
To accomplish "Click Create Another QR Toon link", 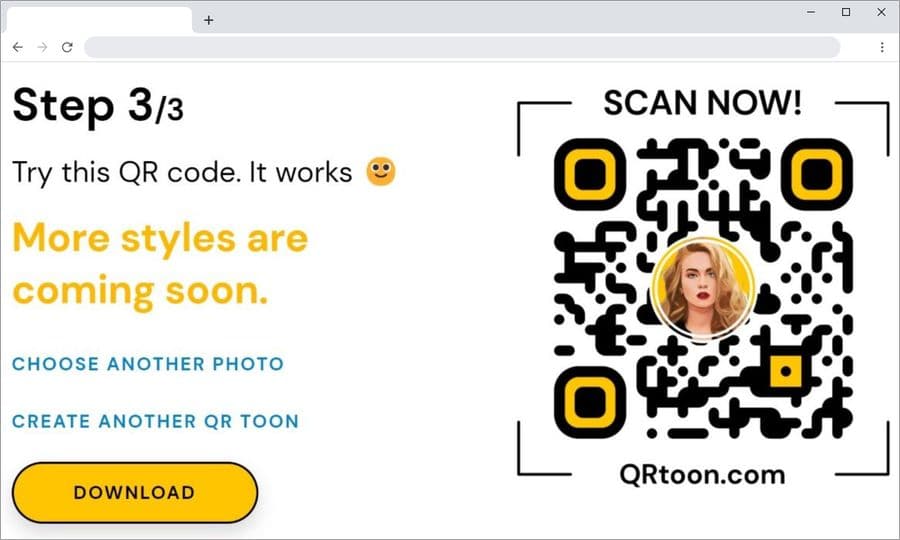I will pyautogui.click(x=156, y=421).
